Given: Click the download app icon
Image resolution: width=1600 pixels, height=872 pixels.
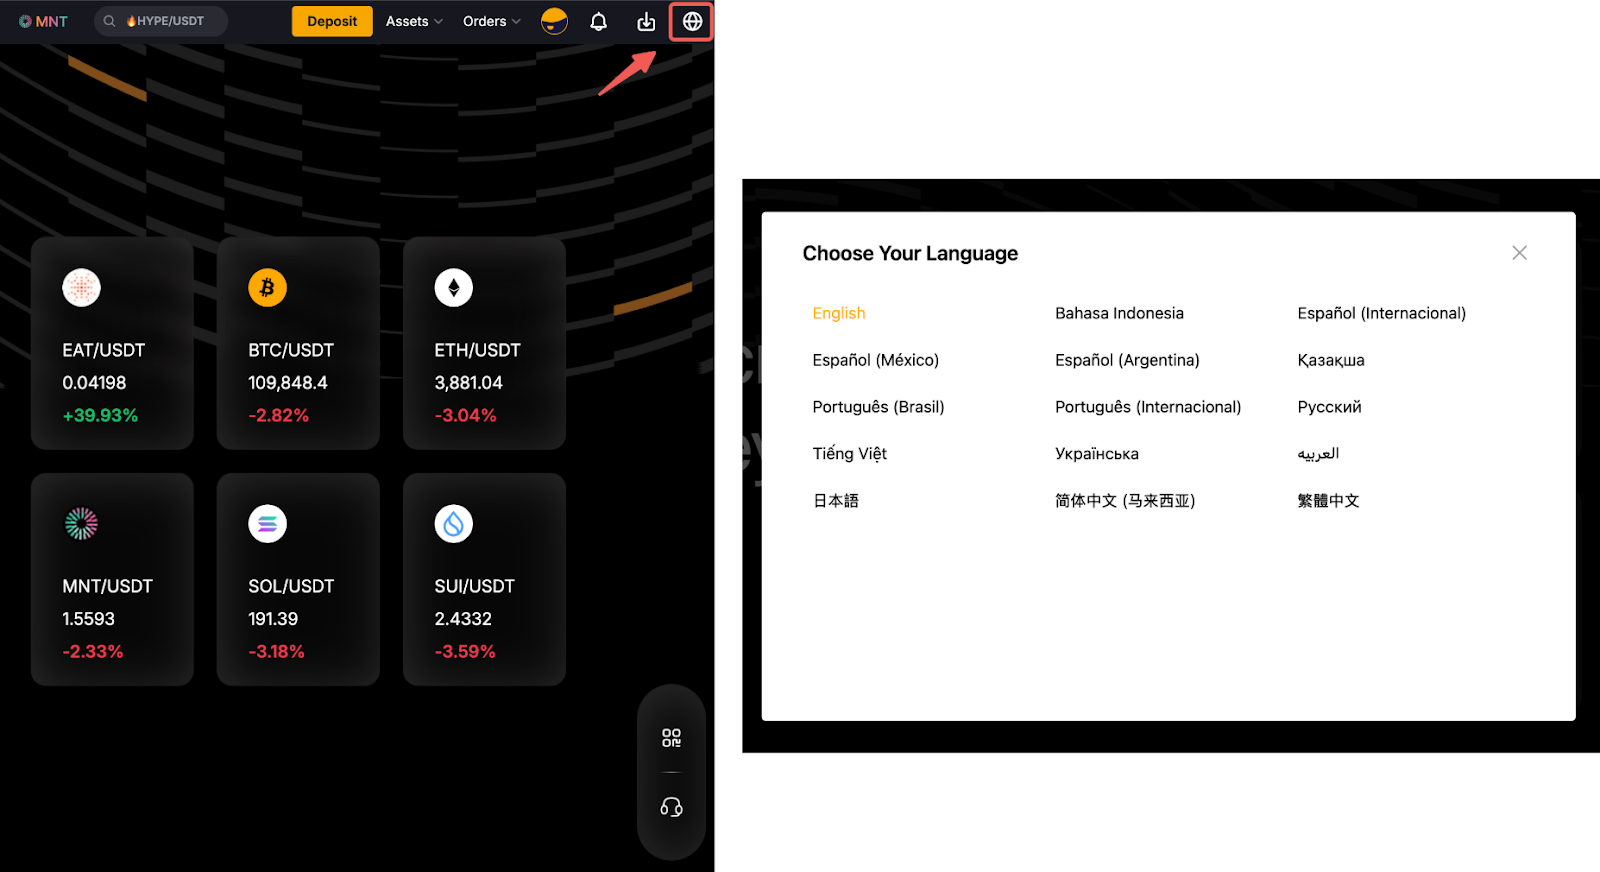Looking at the screenshot, I should click(x=646, y=21).
